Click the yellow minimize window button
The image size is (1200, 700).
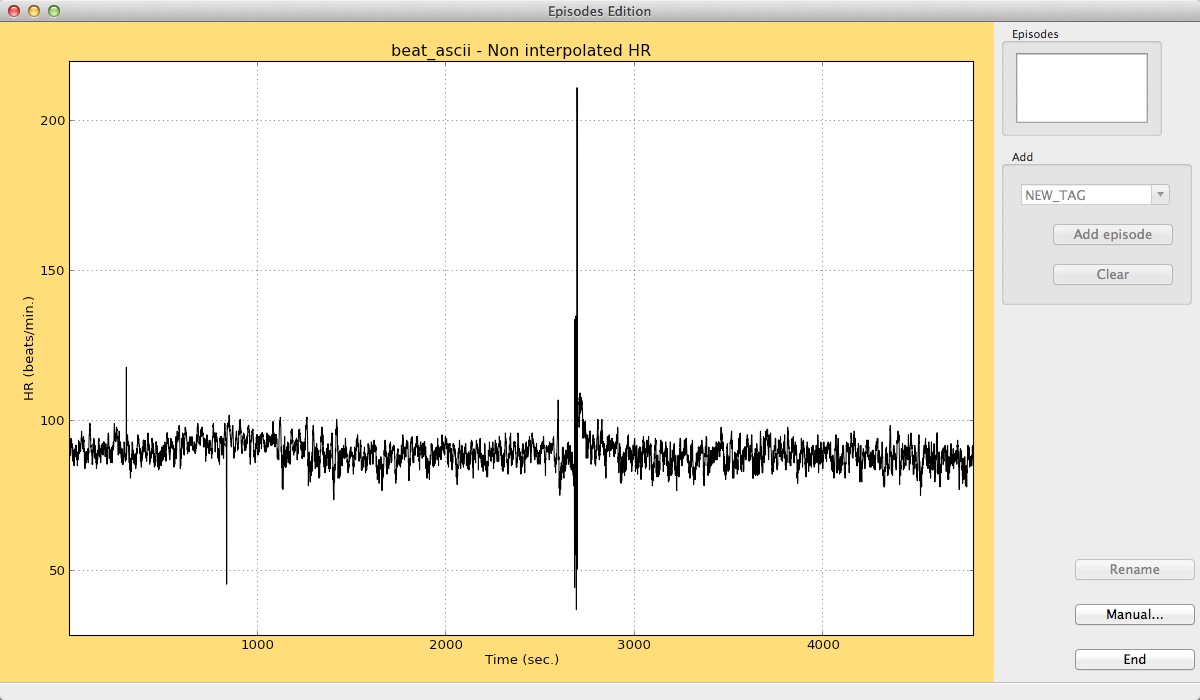[33, 11]
